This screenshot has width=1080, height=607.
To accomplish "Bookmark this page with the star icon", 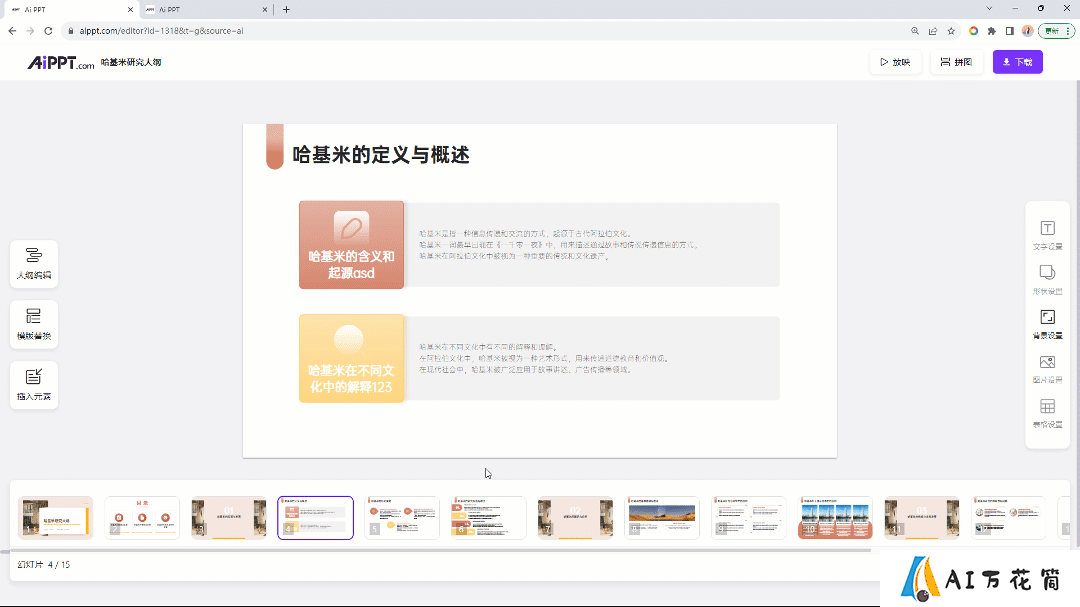I will coord(951,31).
